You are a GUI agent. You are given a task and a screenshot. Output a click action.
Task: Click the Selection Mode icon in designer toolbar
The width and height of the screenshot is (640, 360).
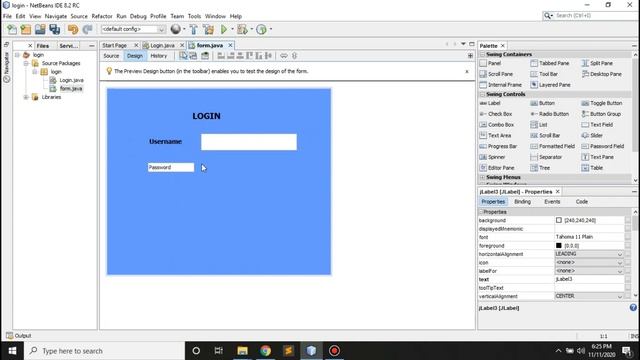[x=183, y=56]
